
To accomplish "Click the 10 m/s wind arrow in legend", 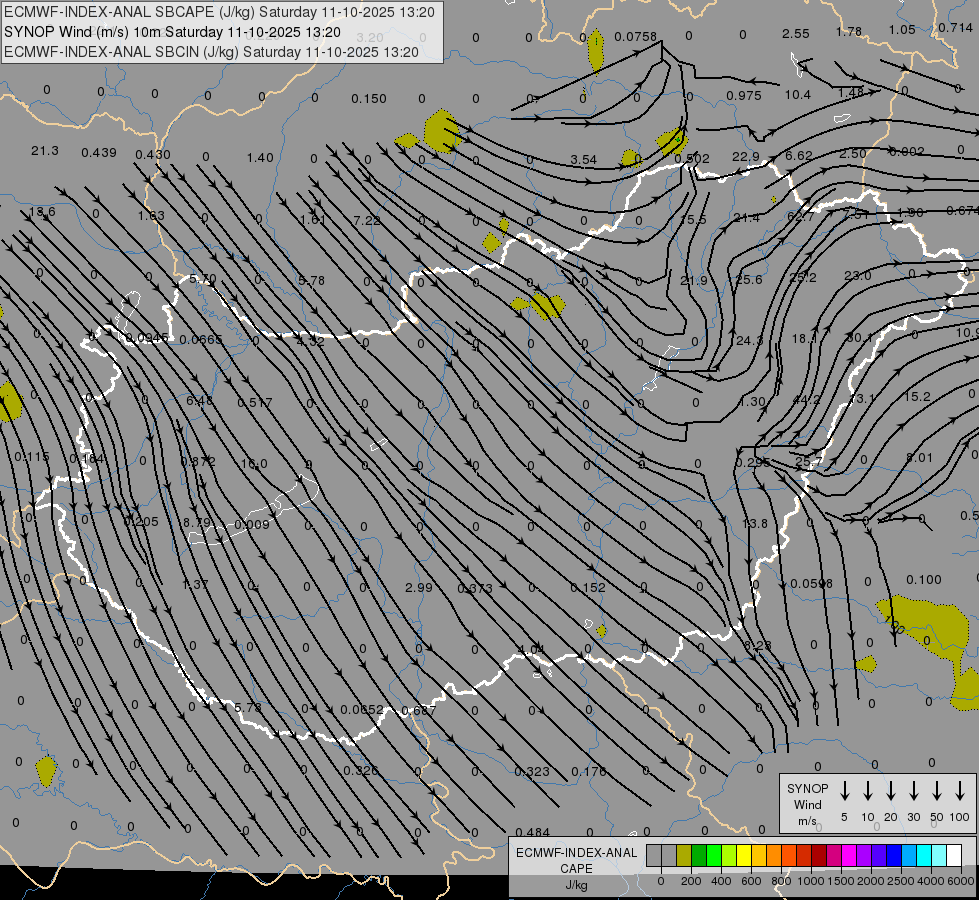I will 868,791.
